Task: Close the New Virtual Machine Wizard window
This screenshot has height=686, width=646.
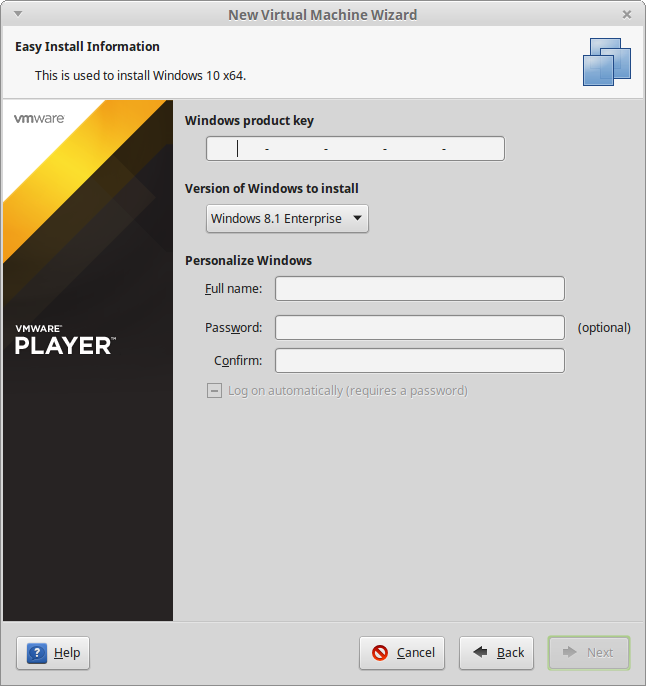Action: [x=627, y=14]
